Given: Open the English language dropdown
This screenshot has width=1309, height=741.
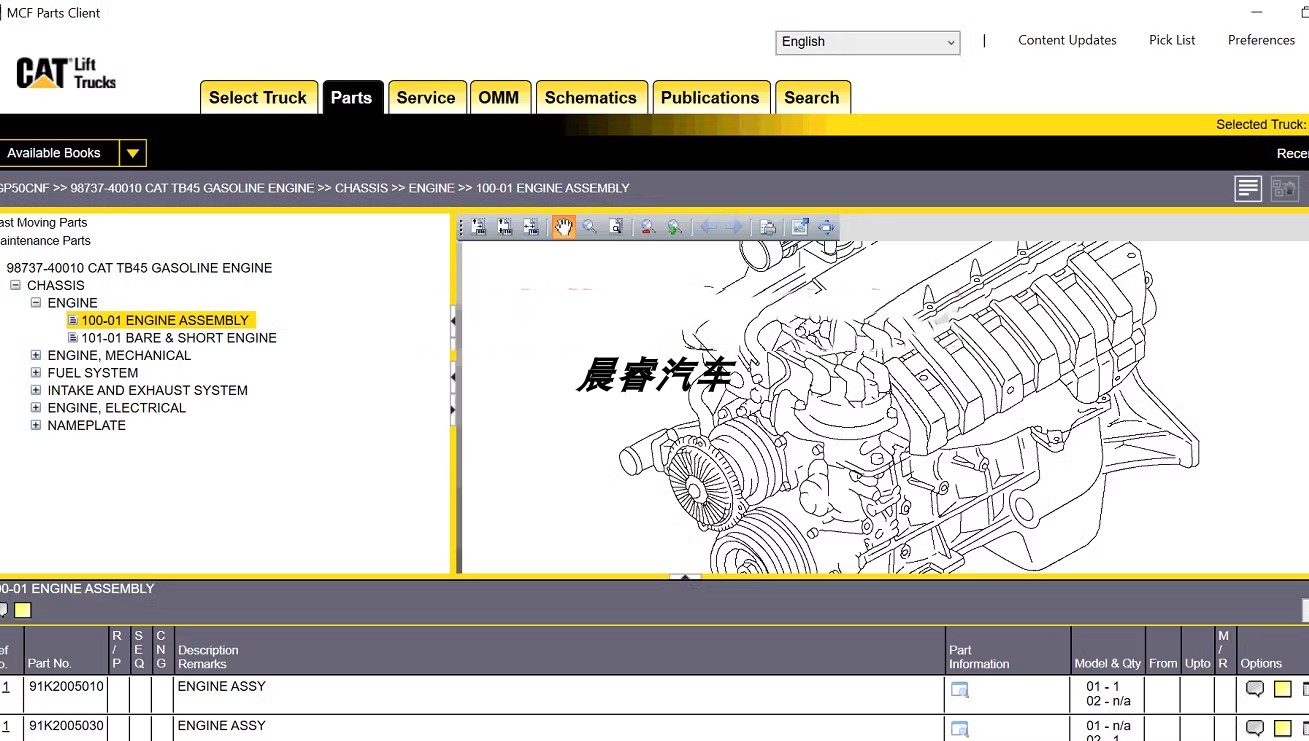Looking at the screenshot, I should click(x=868, y=42).
